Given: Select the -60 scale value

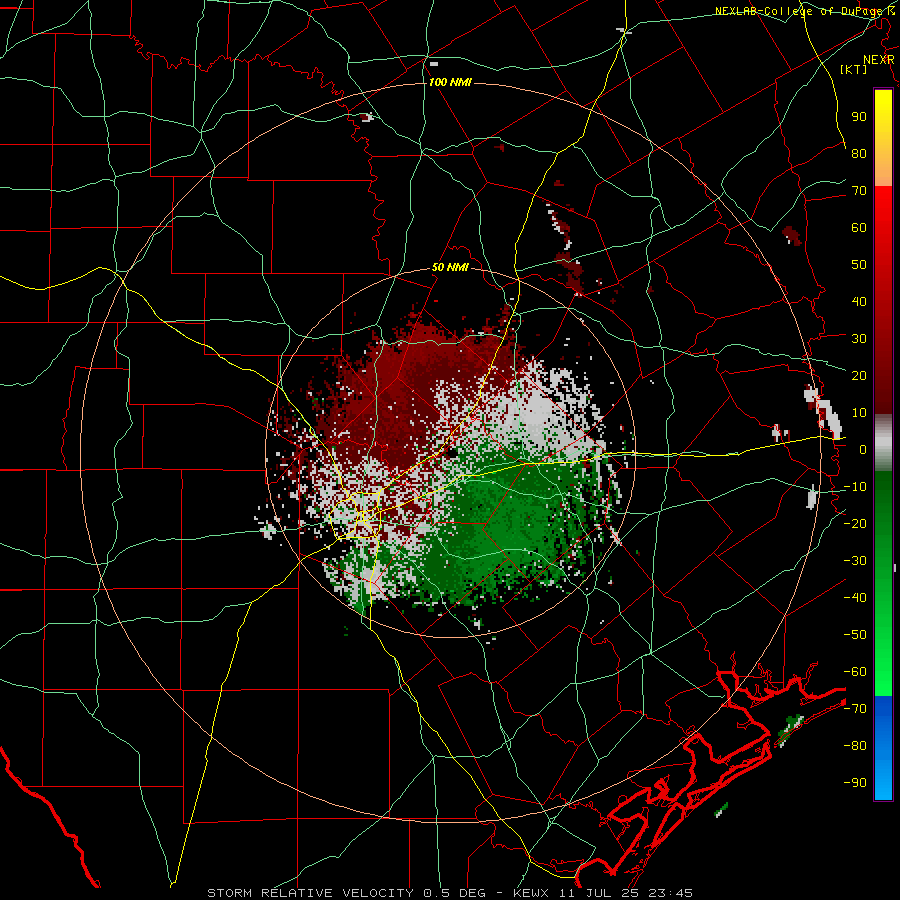Looking at the screenshot, I should tap(855, 672).
